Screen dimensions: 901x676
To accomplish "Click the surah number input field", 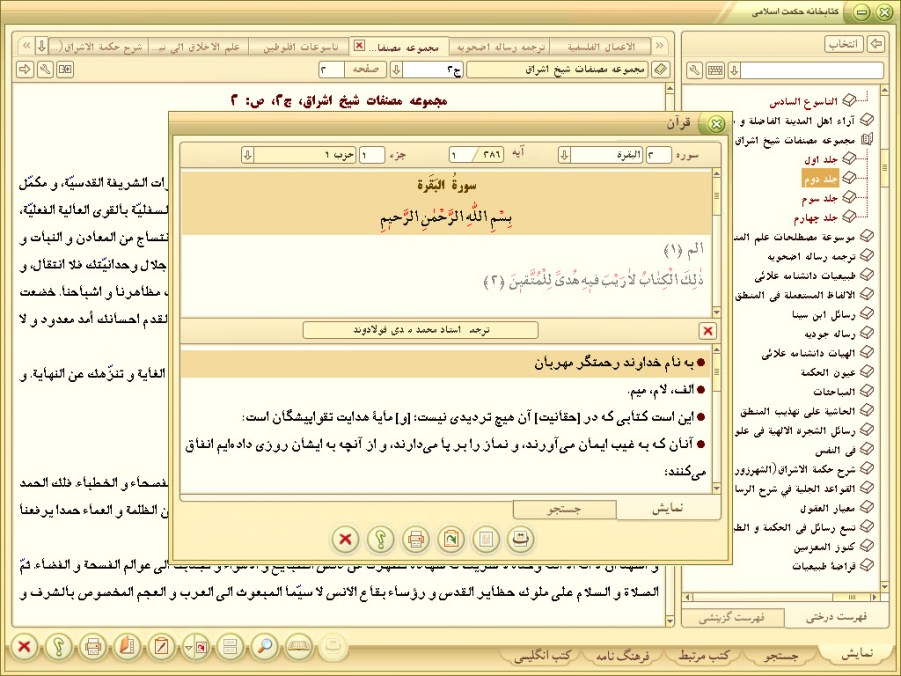I will tap(659, 155).
